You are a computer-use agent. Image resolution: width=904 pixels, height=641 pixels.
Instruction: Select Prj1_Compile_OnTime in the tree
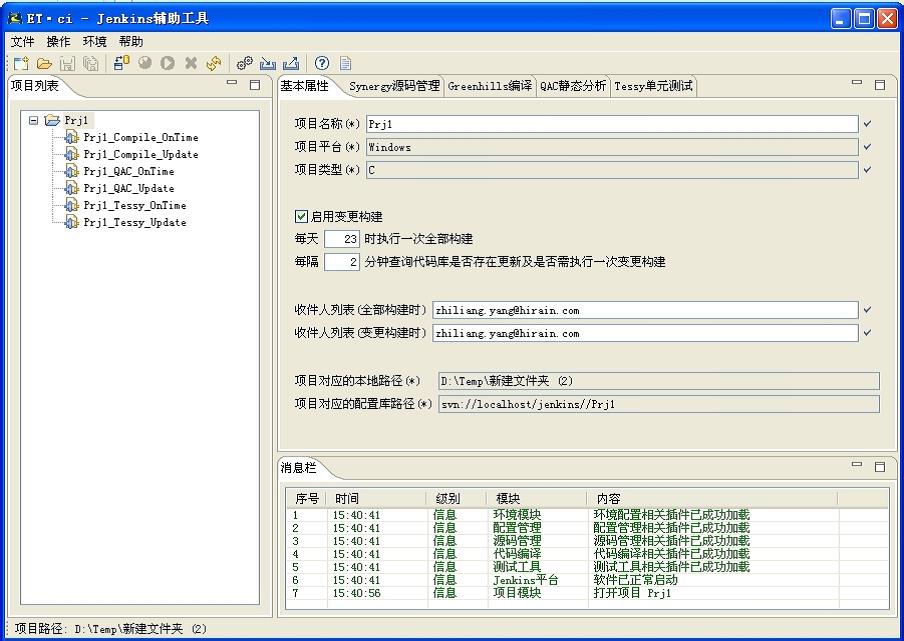pyautogui.click(x=141, y=137)
